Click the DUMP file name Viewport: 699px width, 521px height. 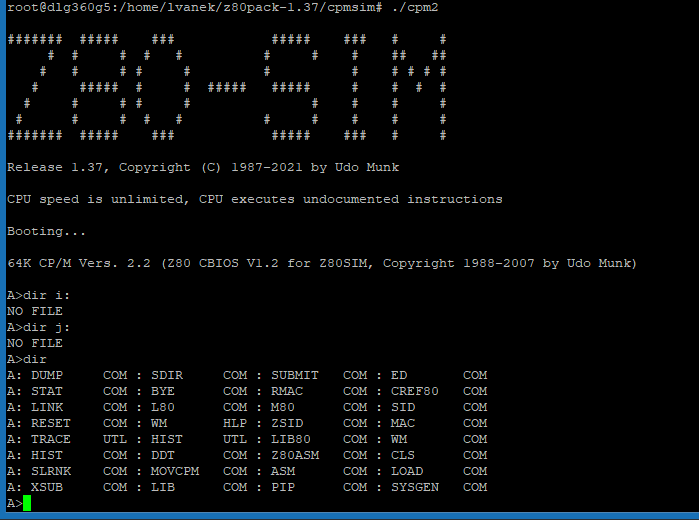click(47, 375)
